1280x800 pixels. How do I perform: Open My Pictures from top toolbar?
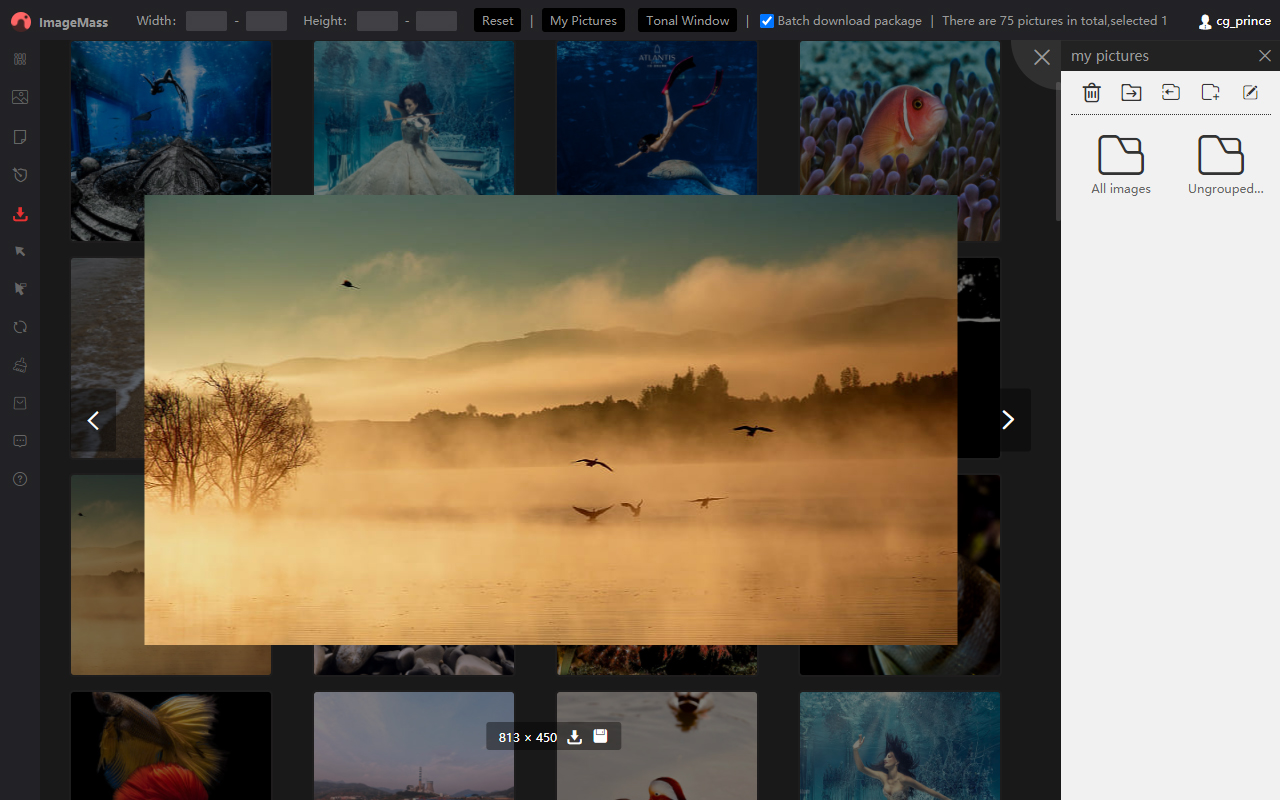point(583,20)
